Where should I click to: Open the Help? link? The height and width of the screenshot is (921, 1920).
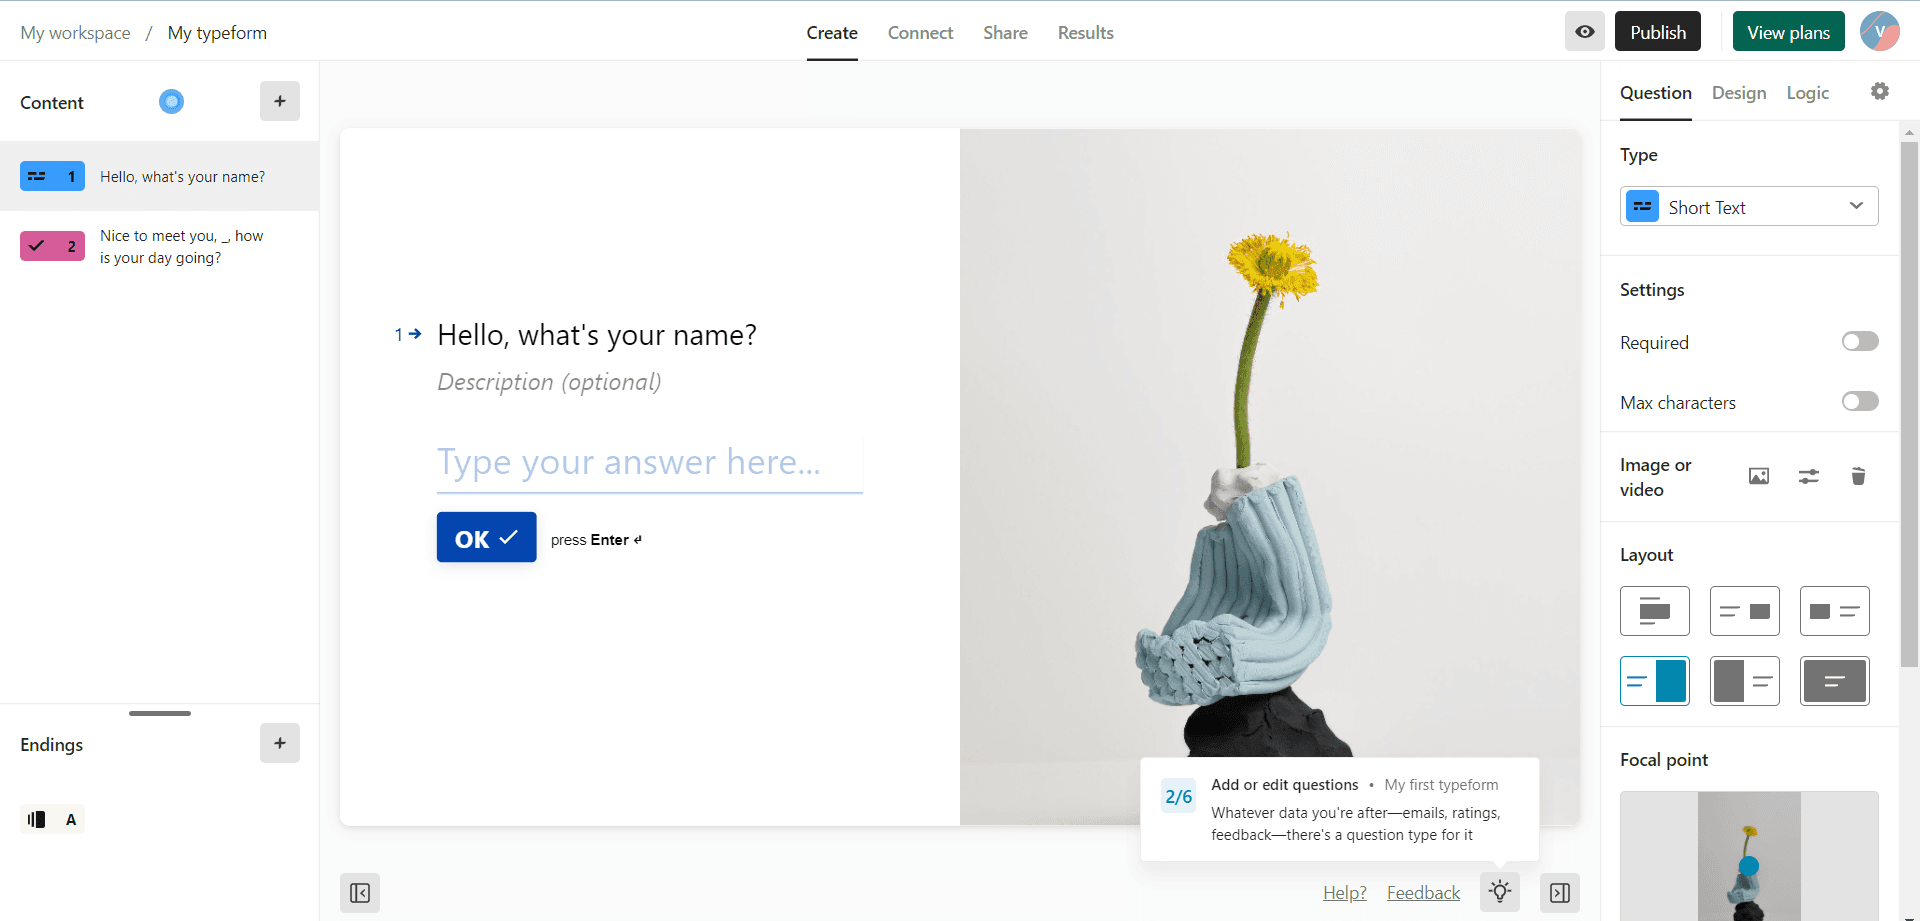[x=1344, y=893]
